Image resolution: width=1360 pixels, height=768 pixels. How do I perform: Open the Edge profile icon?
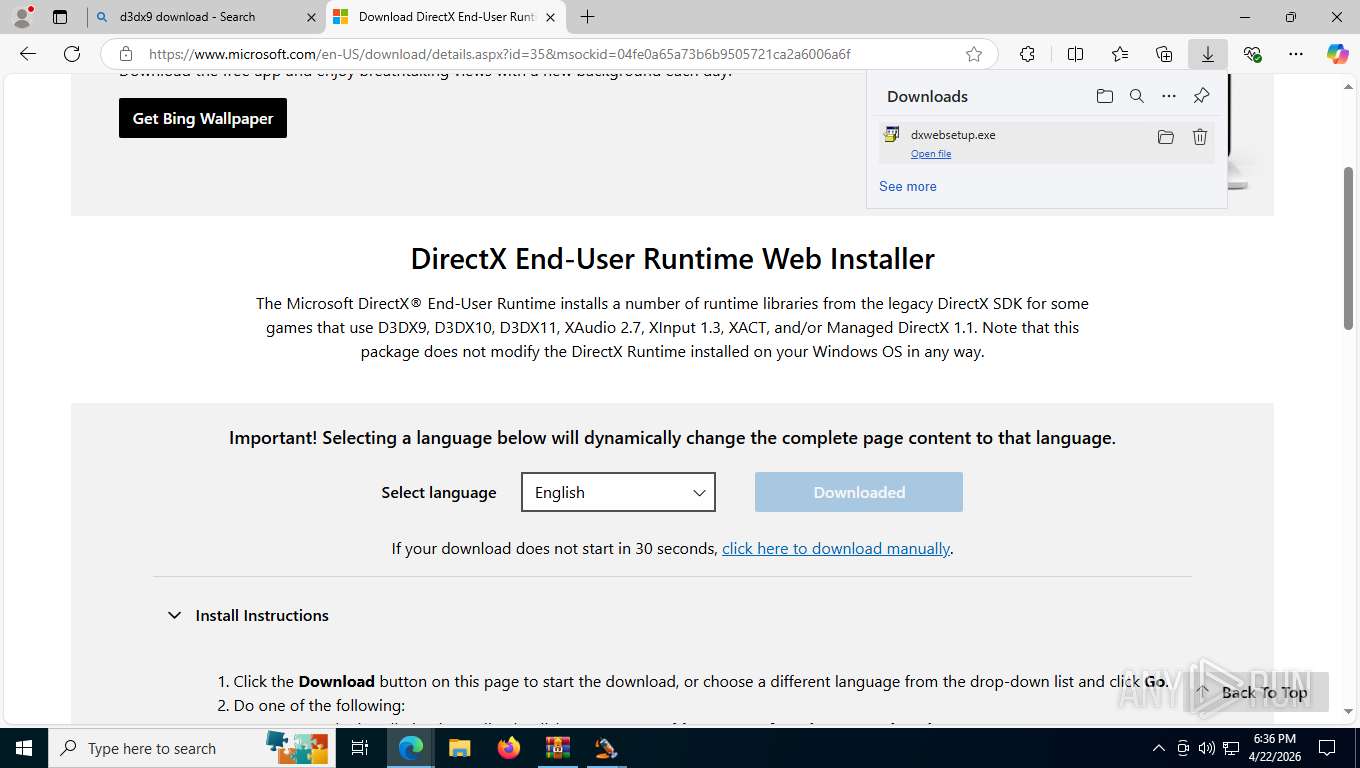[22, 17]
